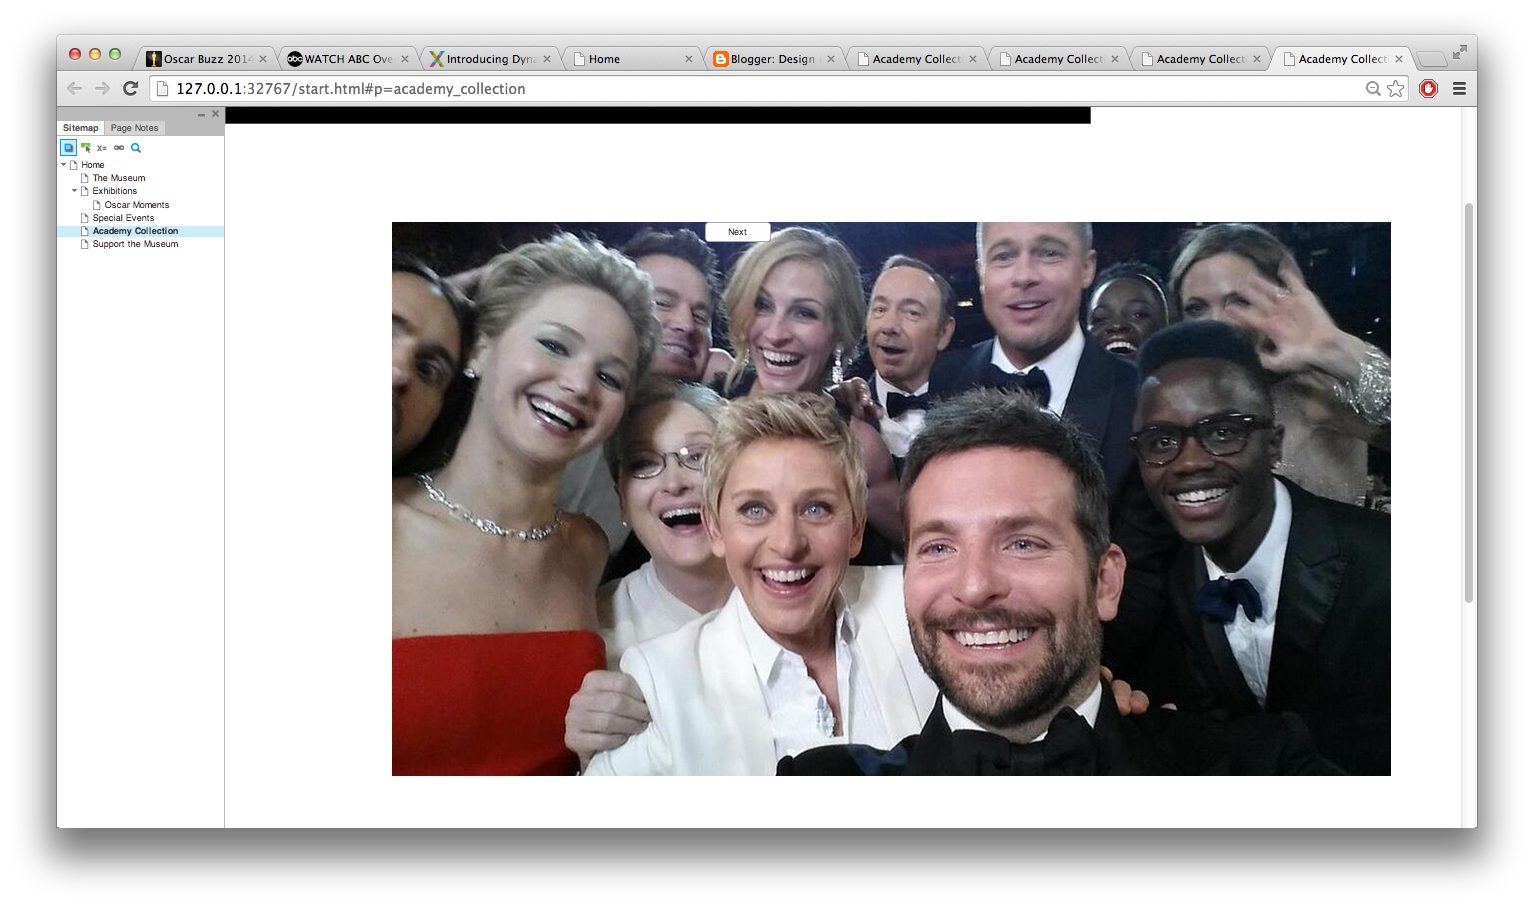The height and width of the screenshot is (907, 1534).
Task: Switch to the Blogger: Design tab
Action: 775,59
